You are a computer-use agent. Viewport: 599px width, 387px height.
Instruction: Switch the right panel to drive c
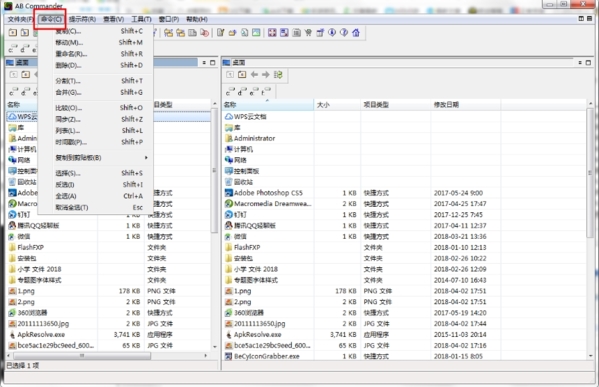[230, 91]
